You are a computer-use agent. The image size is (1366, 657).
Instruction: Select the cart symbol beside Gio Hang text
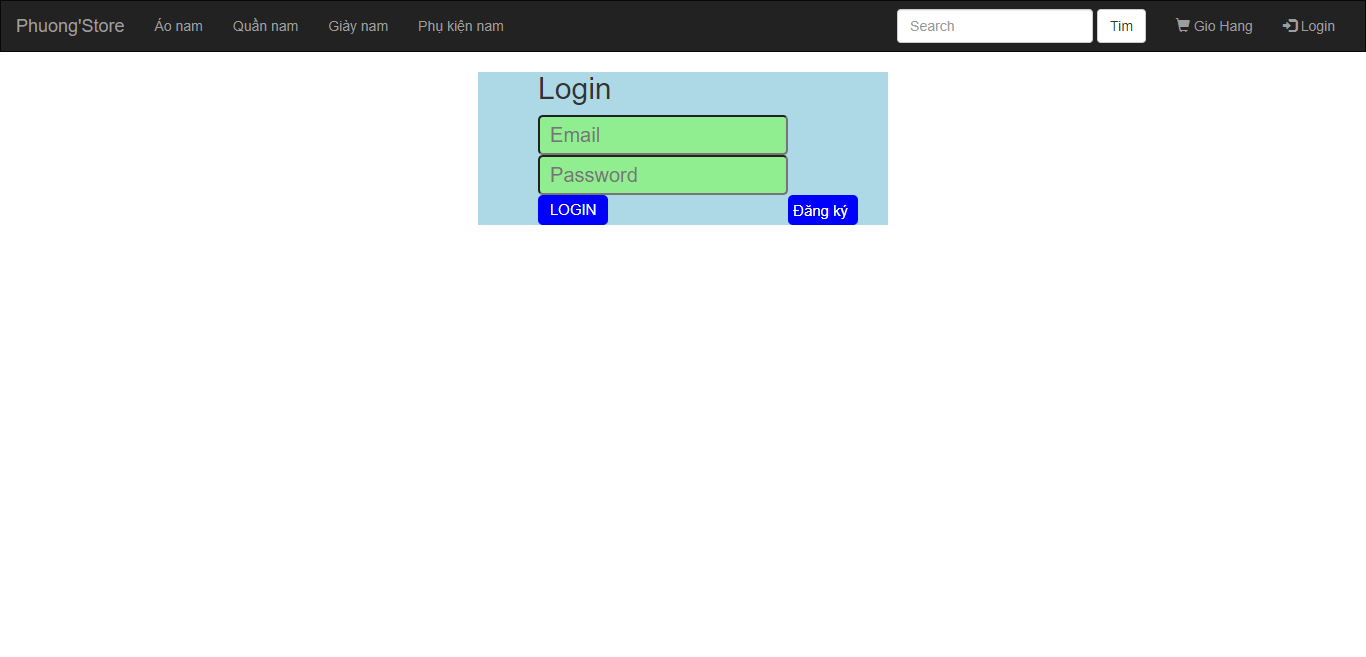(x=1181, y=25)
